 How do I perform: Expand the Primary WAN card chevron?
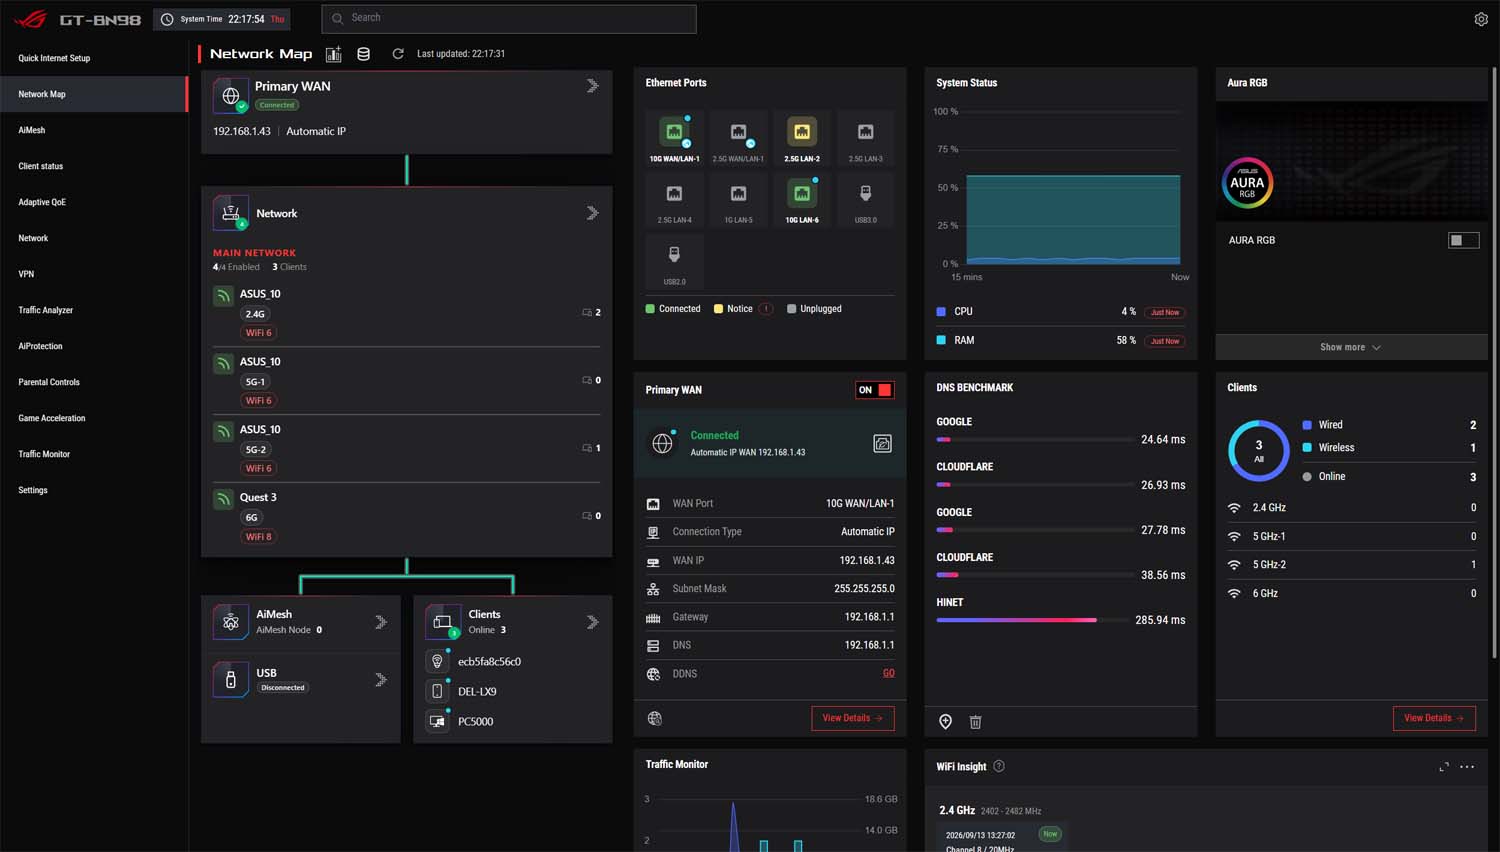[593, 86]
